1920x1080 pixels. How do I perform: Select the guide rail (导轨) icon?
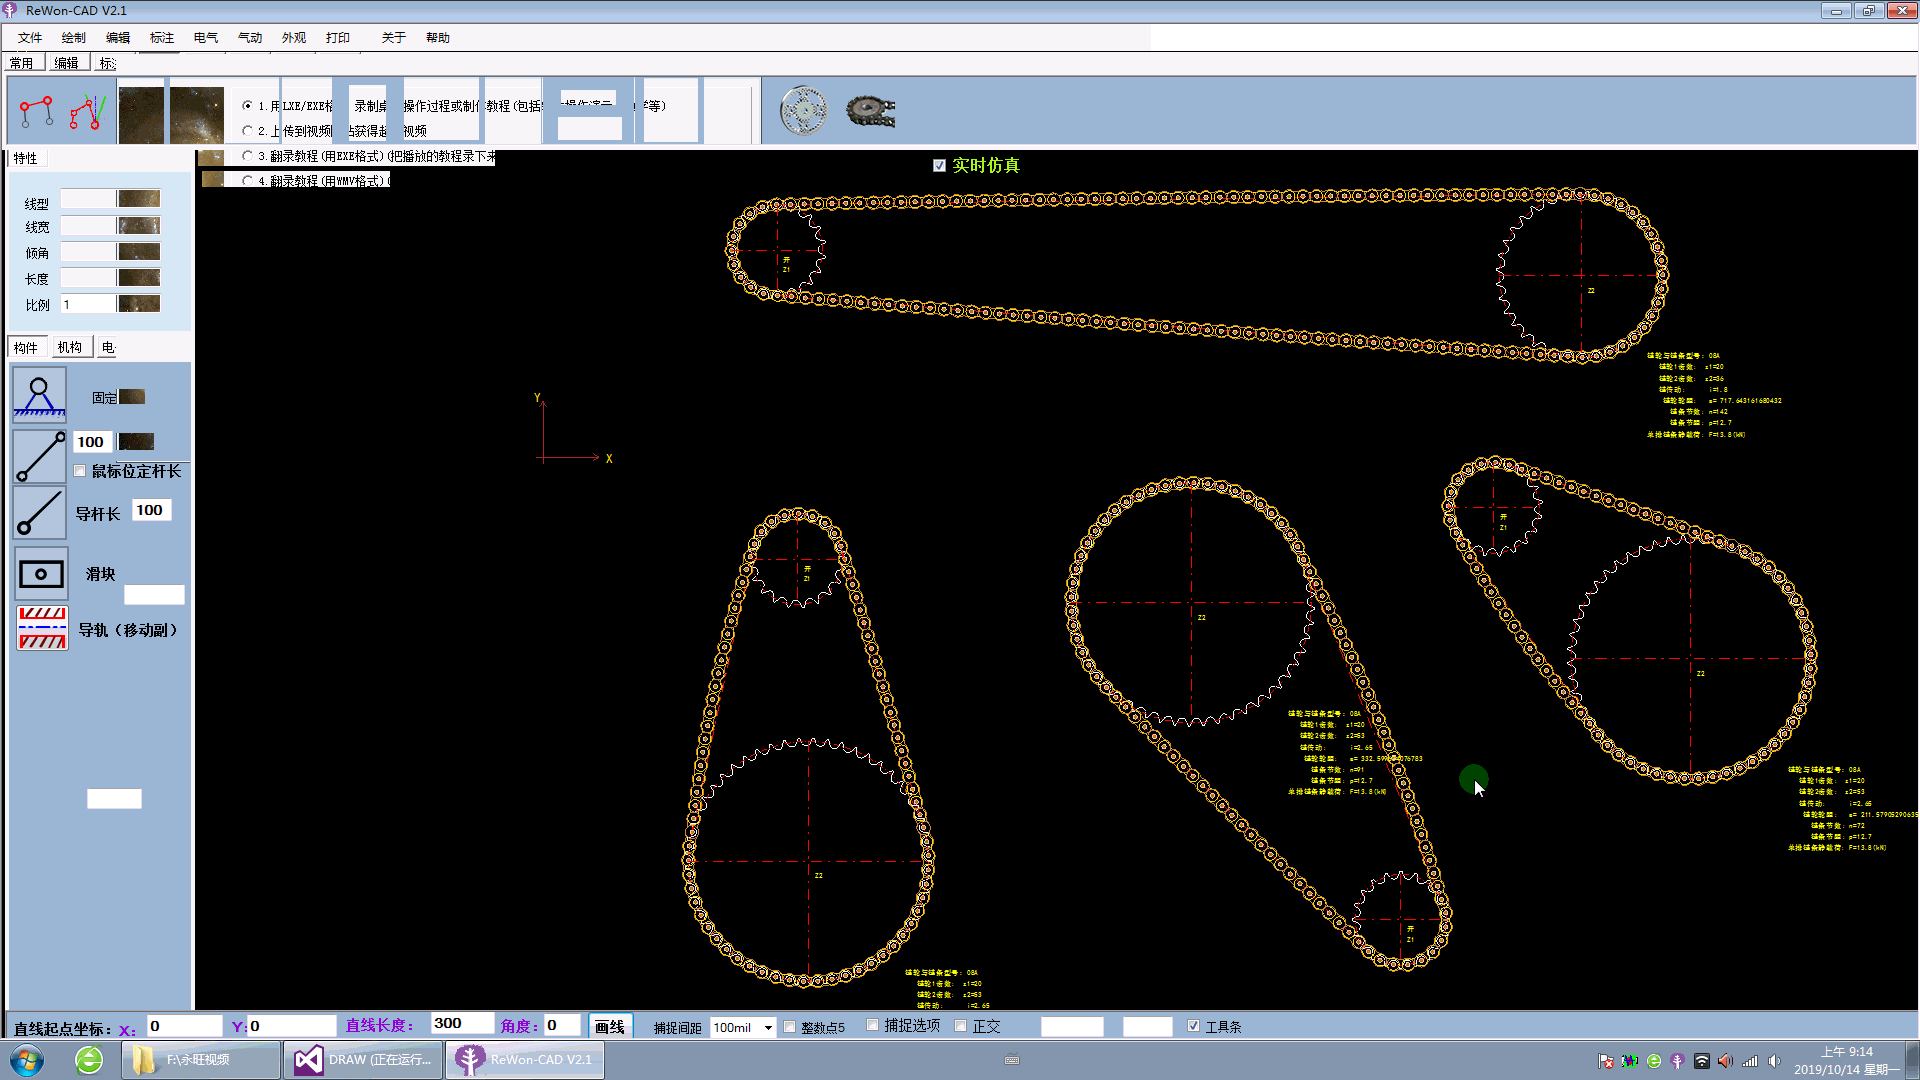point(42,628)
